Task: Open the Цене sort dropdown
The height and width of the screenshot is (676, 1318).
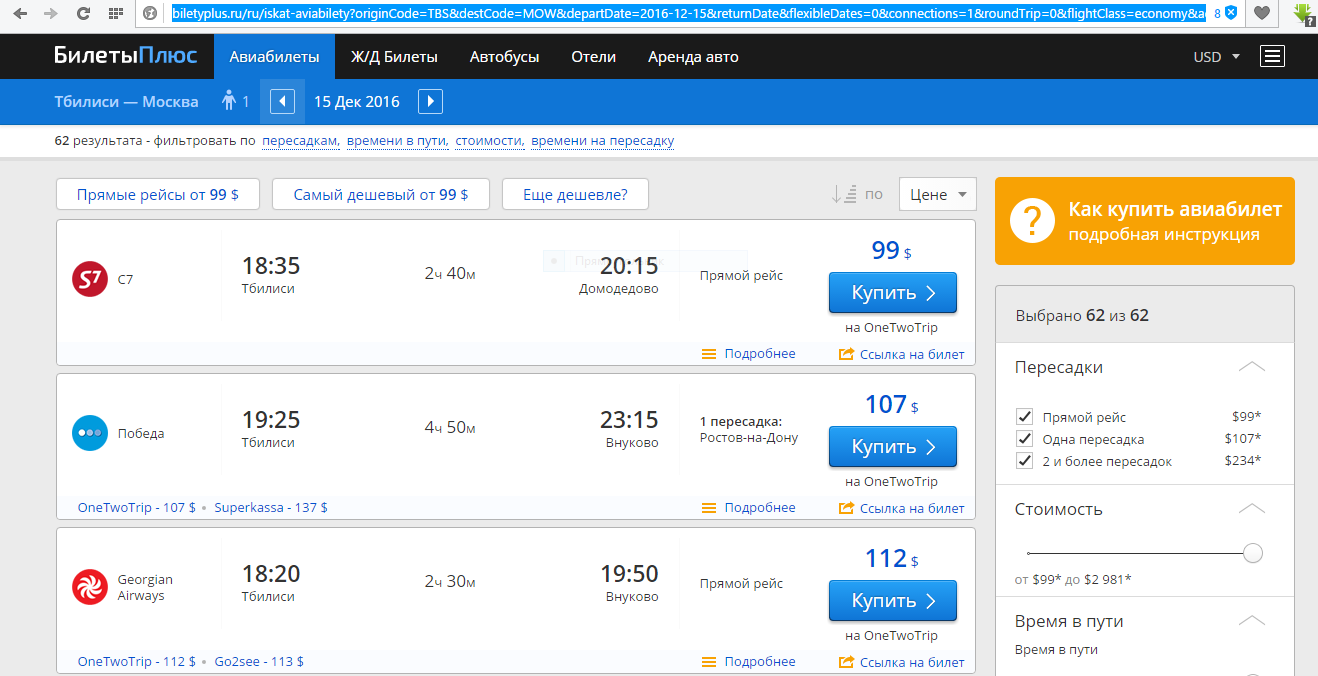Action: click(937, 194)
